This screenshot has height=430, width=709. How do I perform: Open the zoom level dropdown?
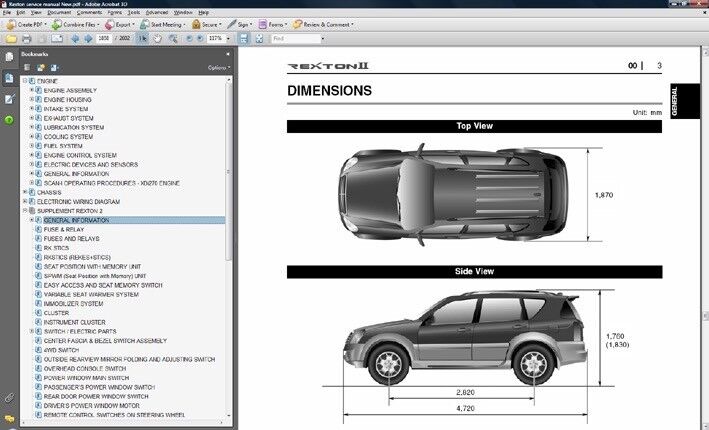pyautogui.click(x=226, y=38)
